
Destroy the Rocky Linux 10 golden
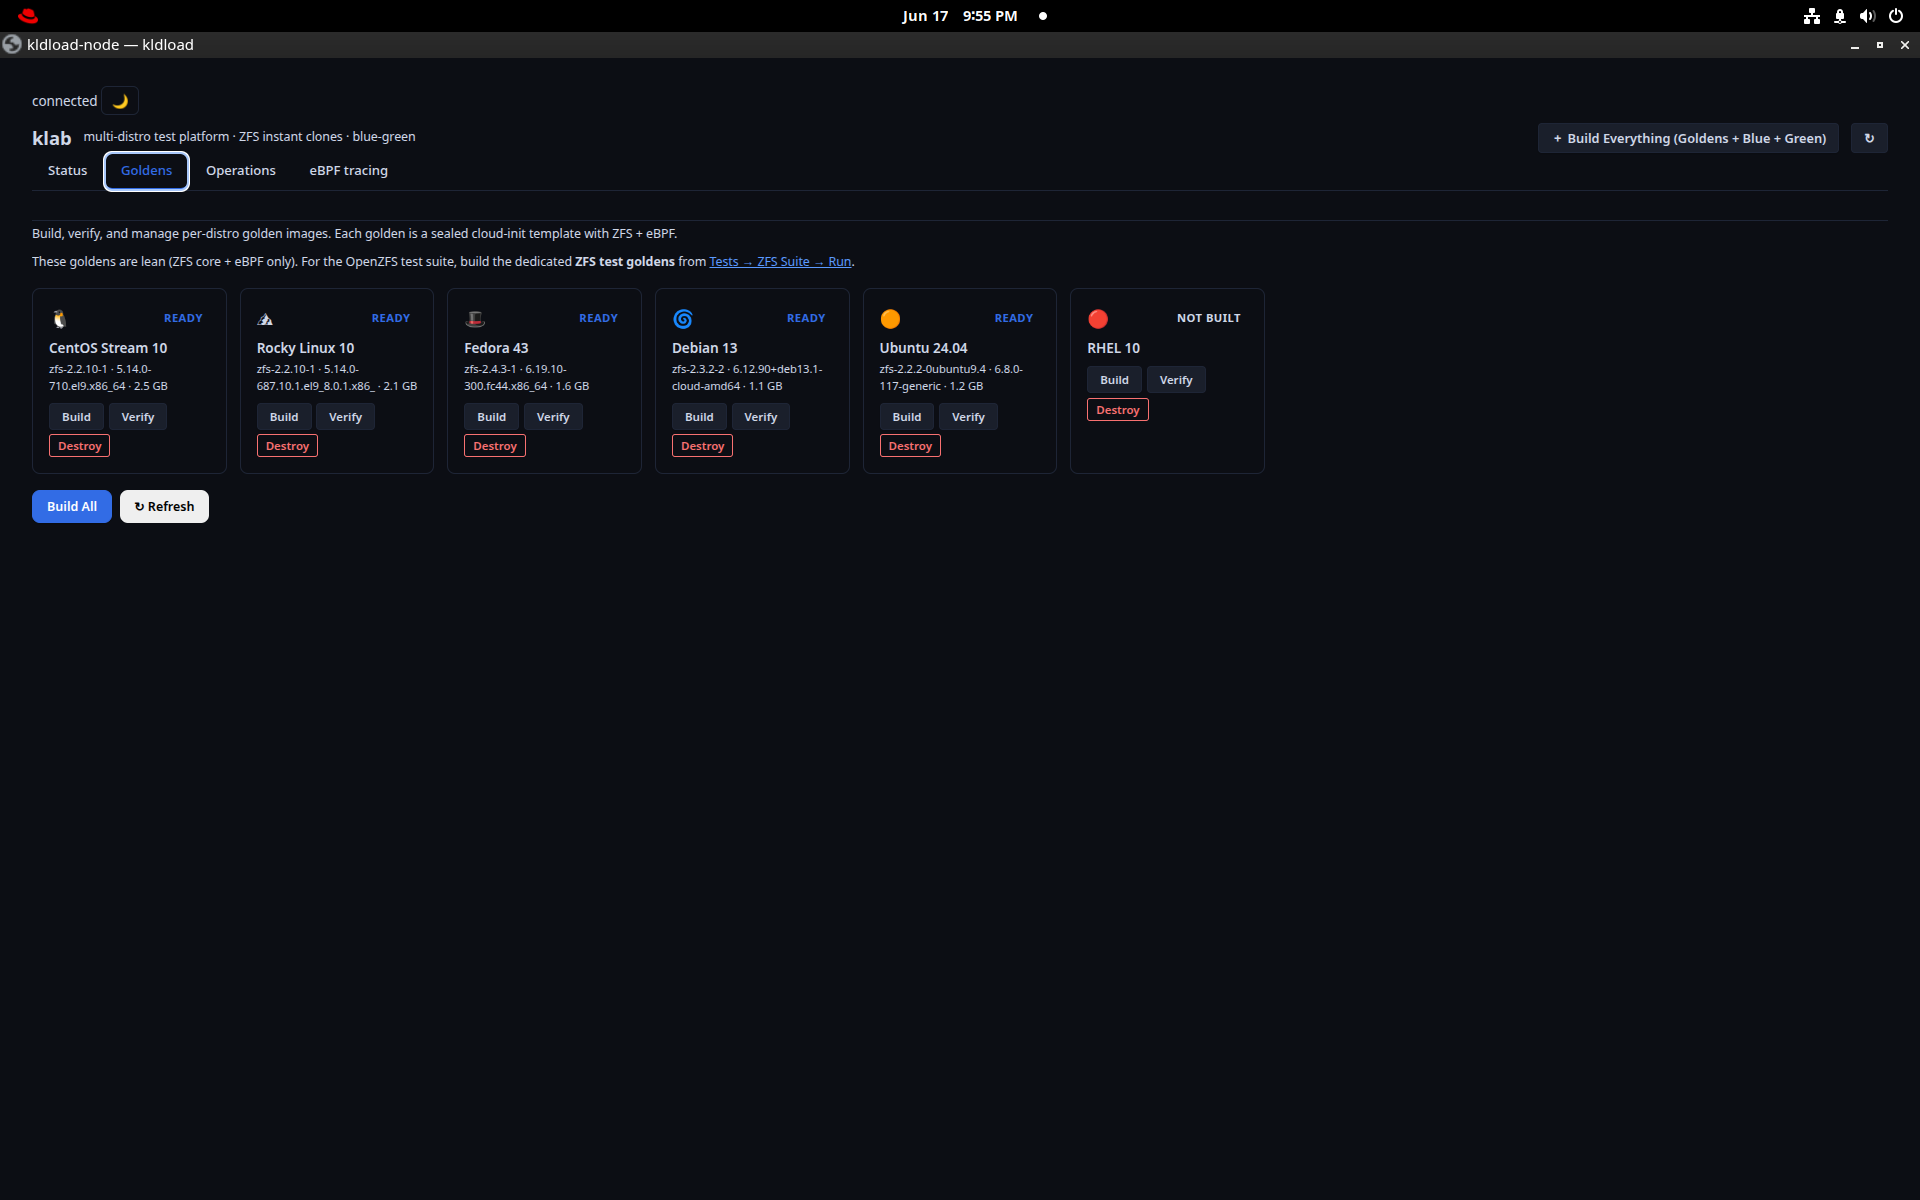[287, 446]
